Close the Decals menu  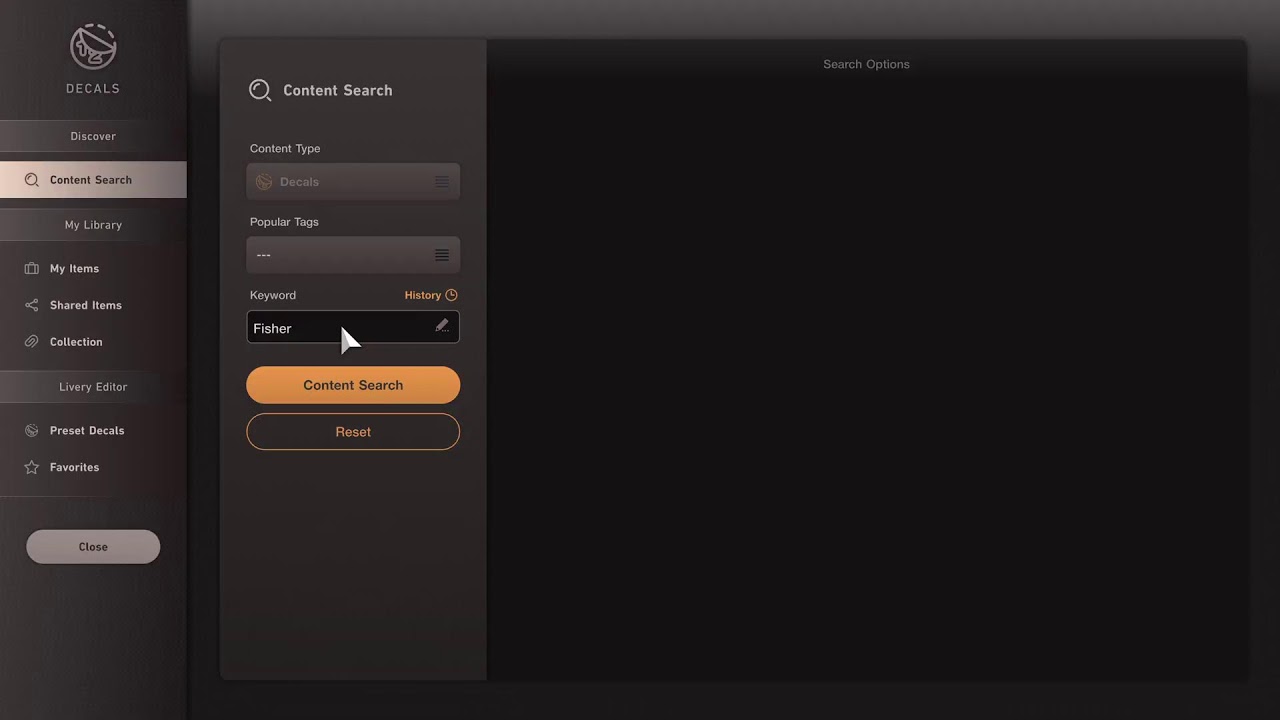[93, 547]
